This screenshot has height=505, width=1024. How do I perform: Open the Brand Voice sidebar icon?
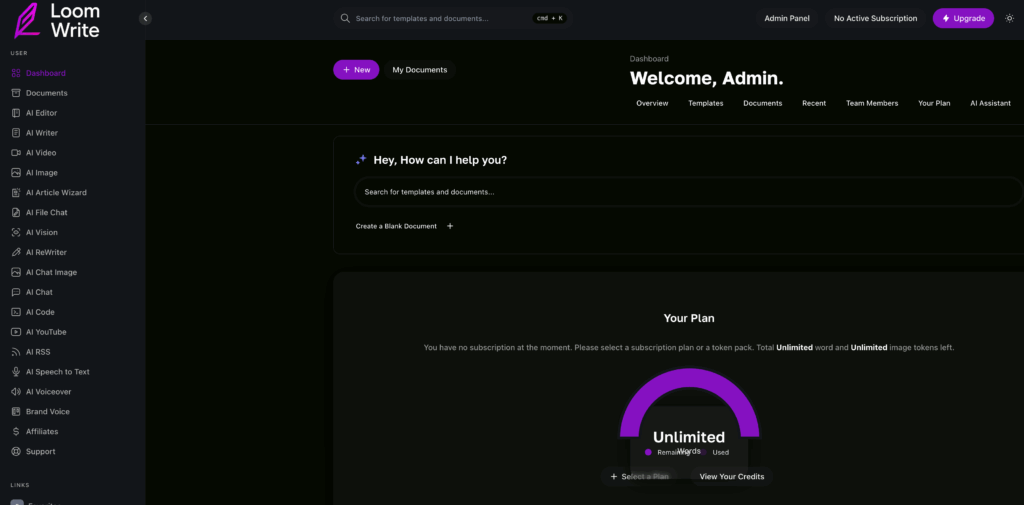tap(16, 412)
